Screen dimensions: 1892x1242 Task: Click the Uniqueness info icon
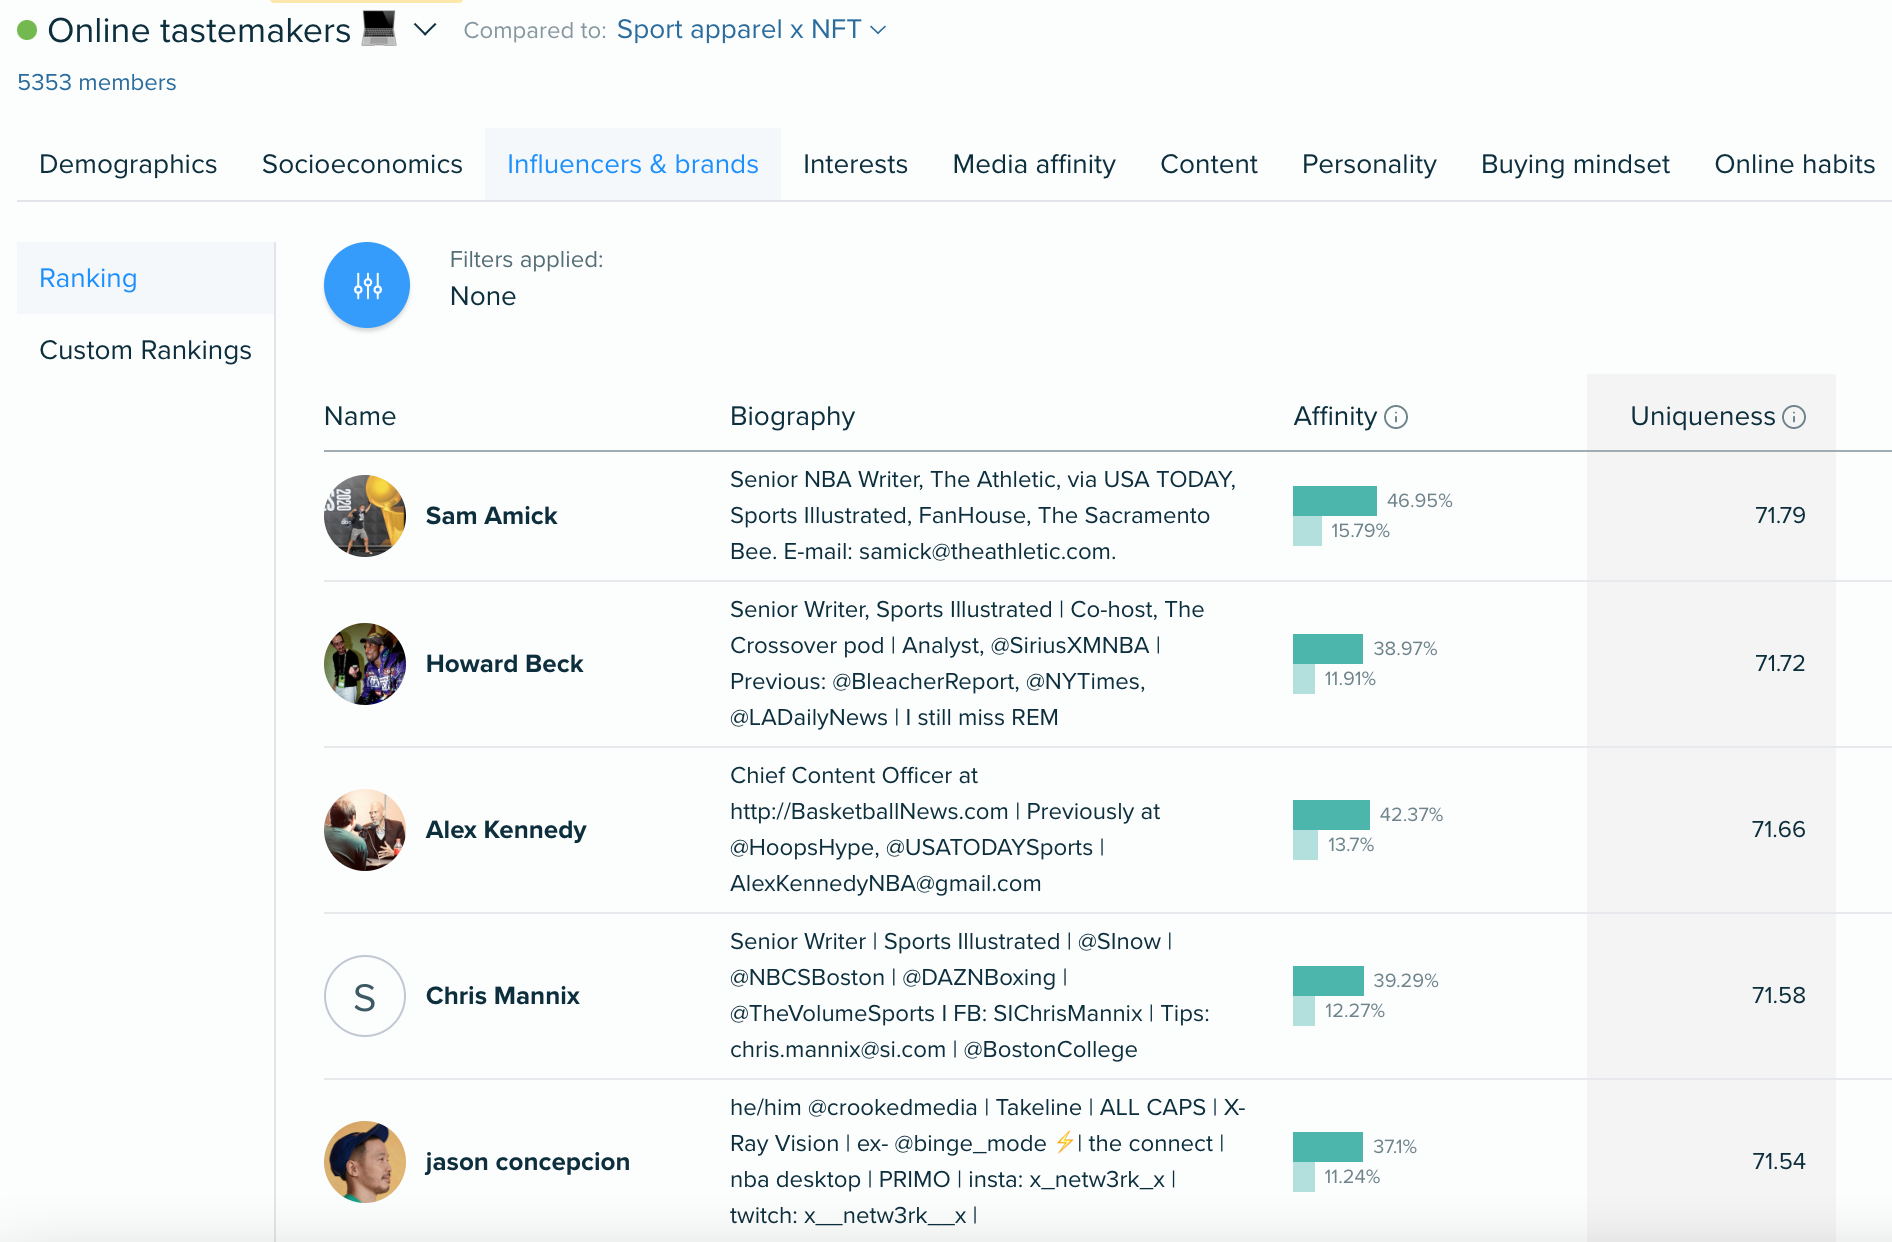click(1794, 417)
